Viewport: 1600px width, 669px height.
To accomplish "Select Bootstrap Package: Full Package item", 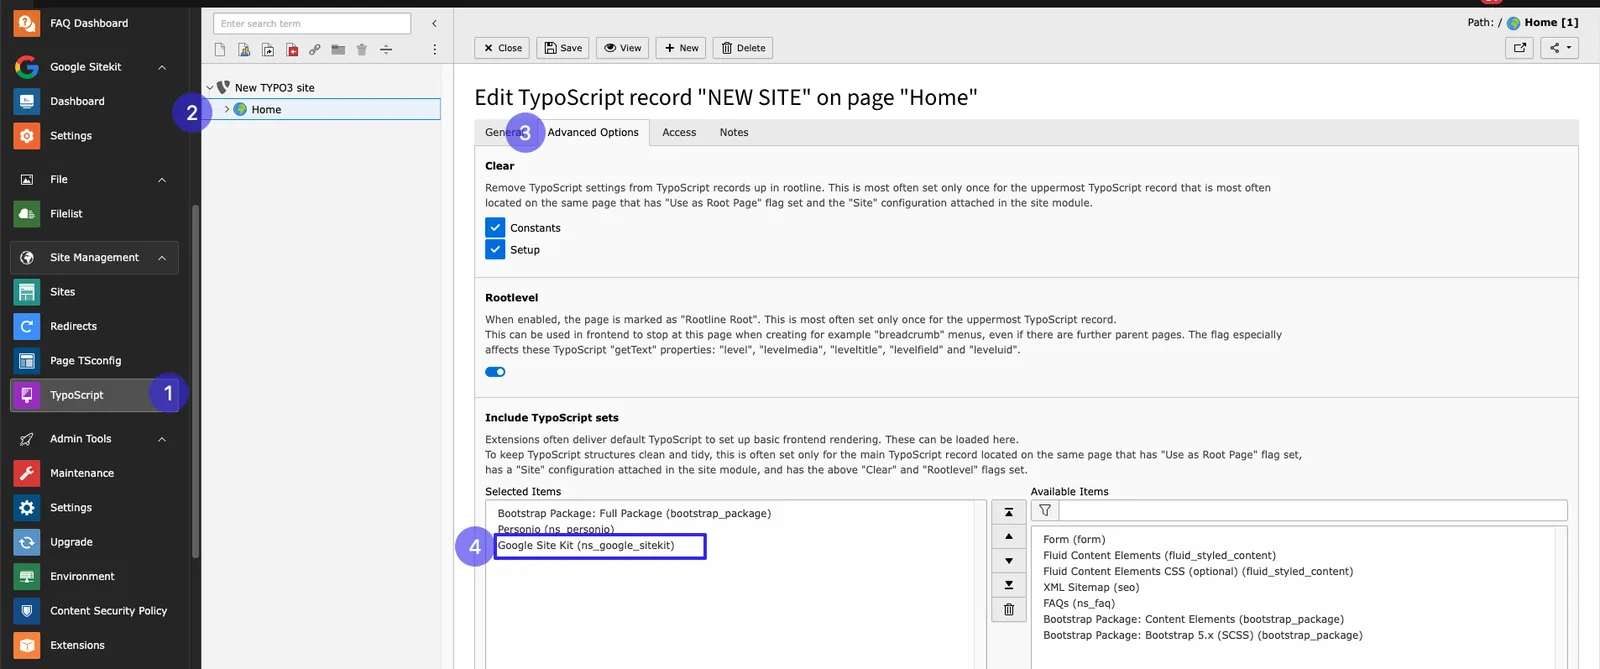I will [x=634, y=514].
